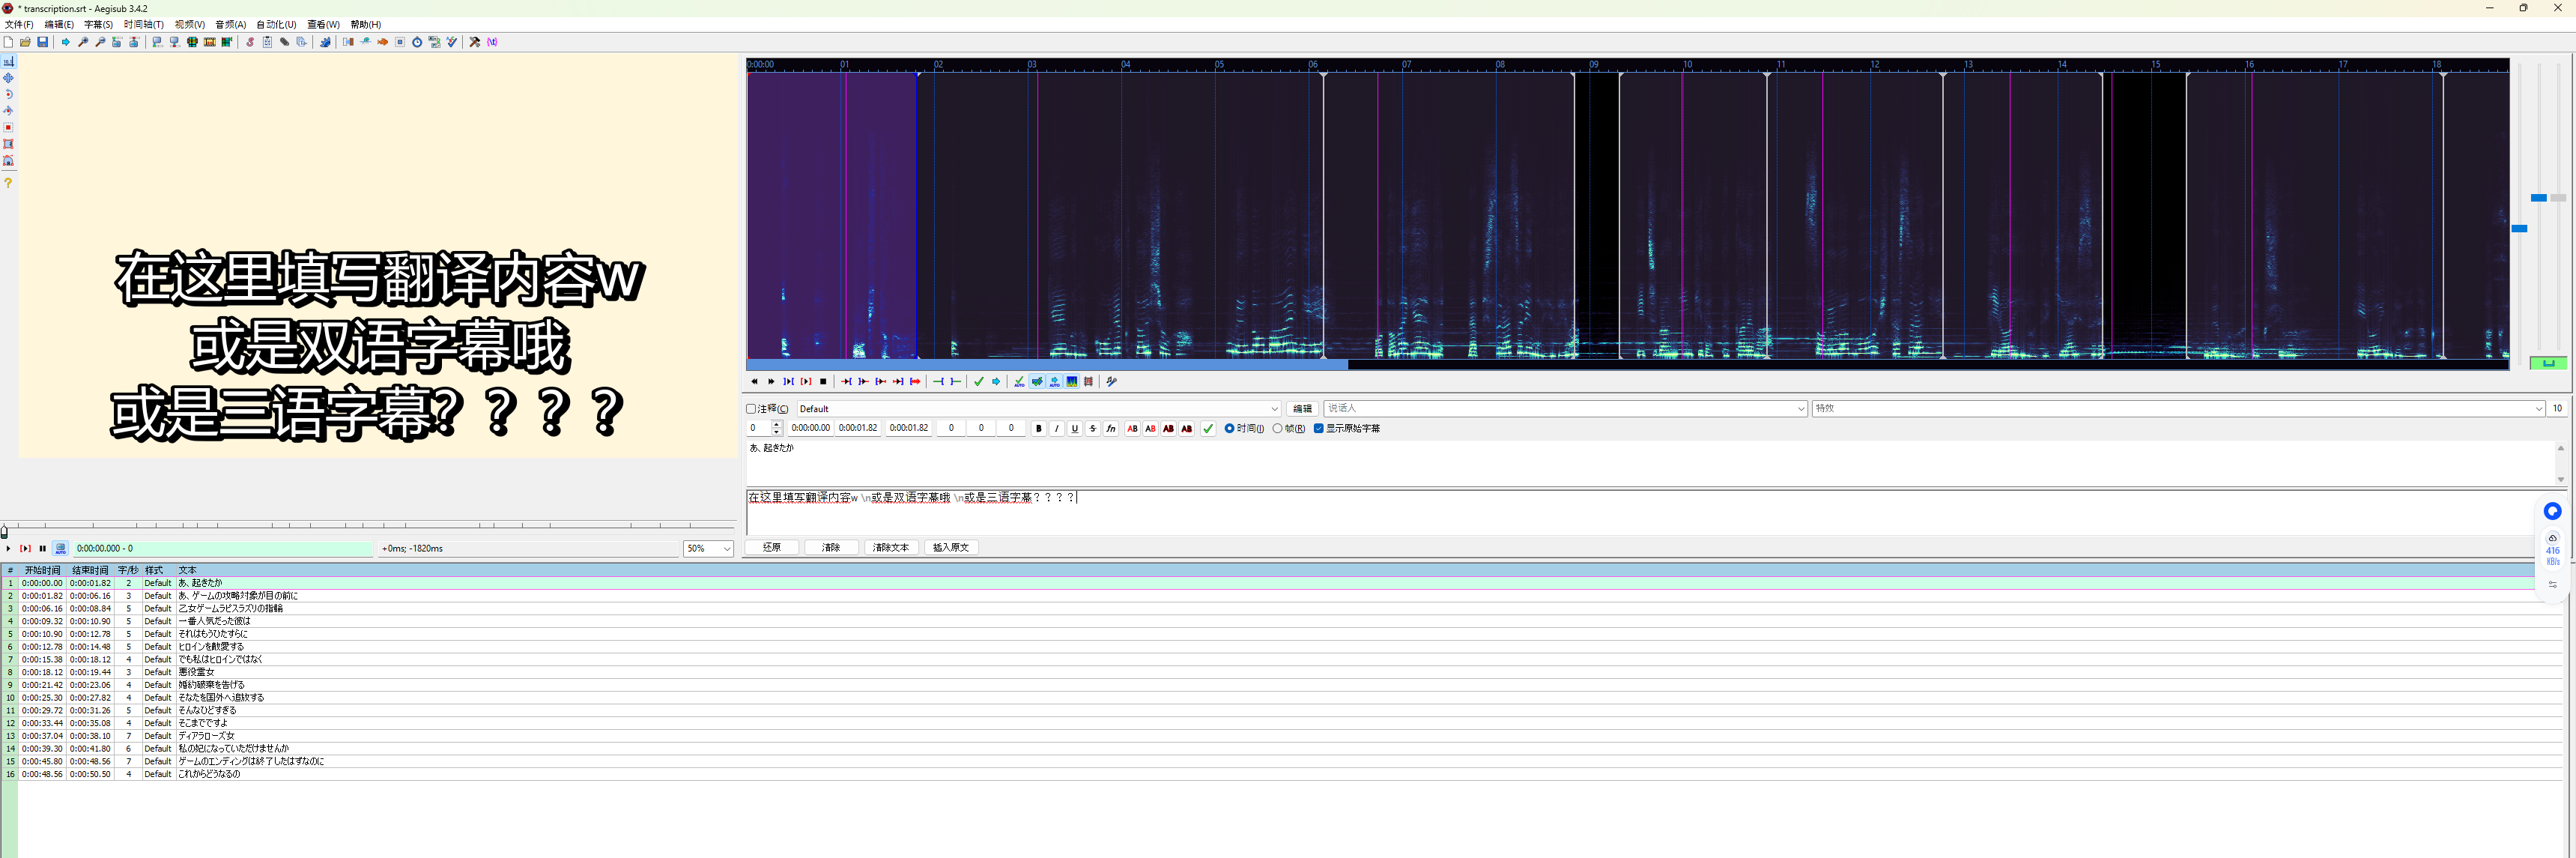Click the 插入原文 button
Image resolution: width=2576 pixels, height=858 pixels.
(950, 547)
